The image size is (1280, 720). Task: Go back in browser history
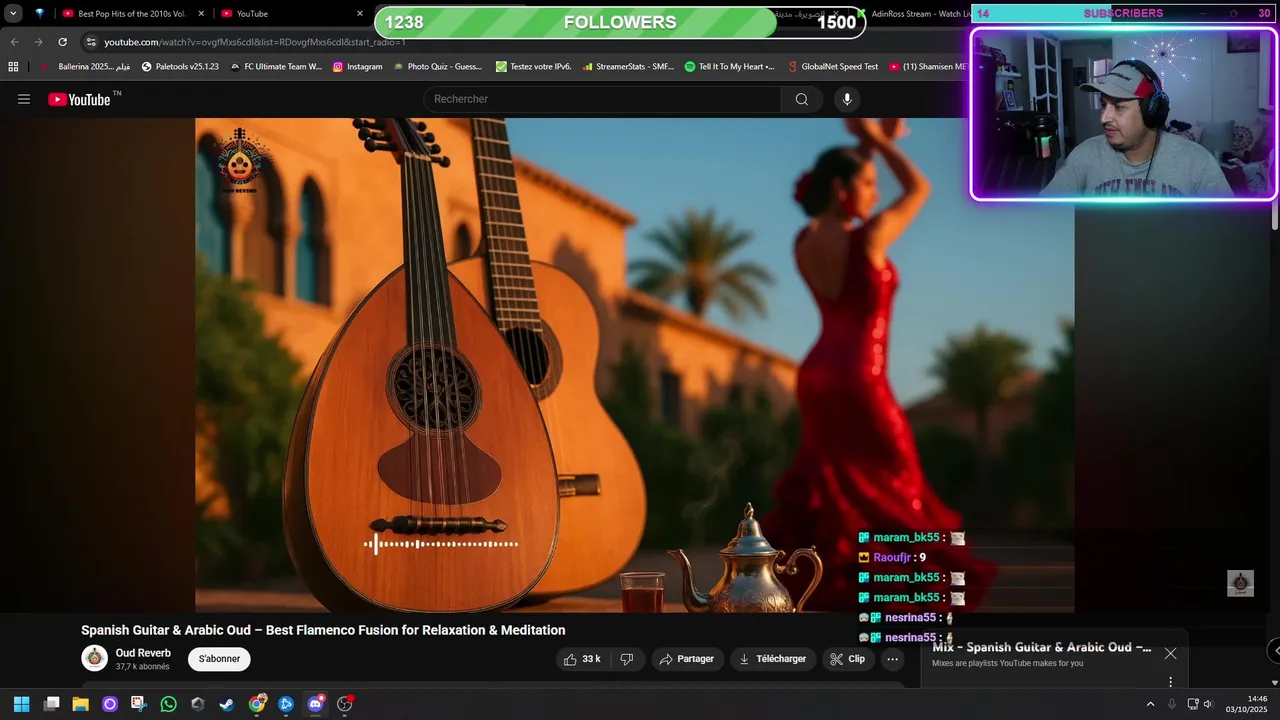[x=14, y=42]
